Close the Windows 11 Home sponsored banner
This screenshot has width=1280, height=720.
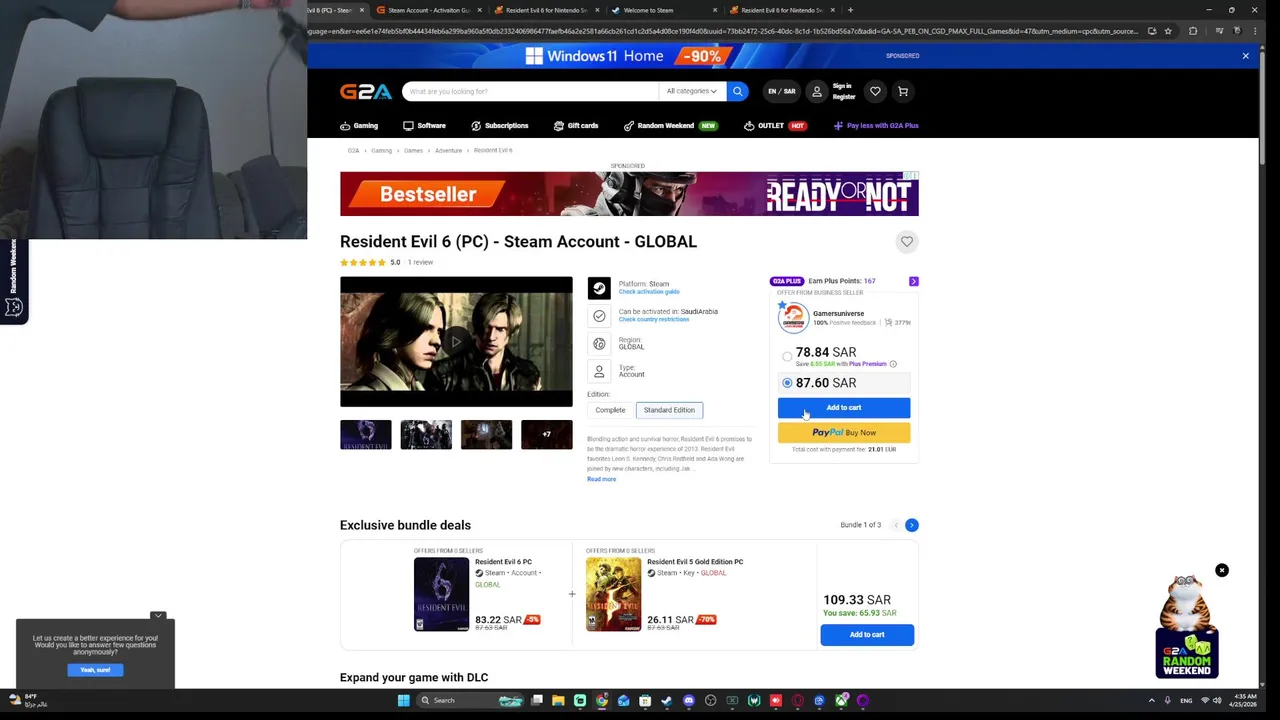click(x=1245, y=56)
